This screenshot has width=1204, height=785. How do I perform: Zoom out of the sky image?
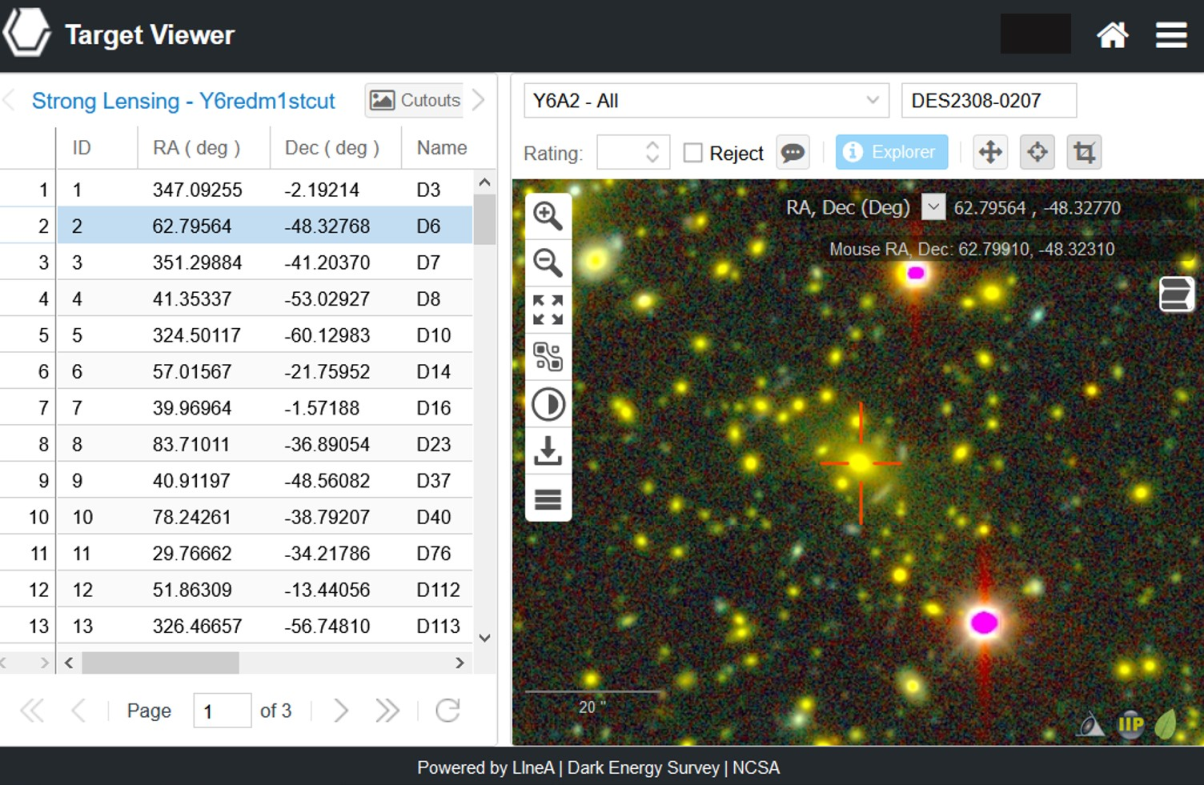pos(548,263)
